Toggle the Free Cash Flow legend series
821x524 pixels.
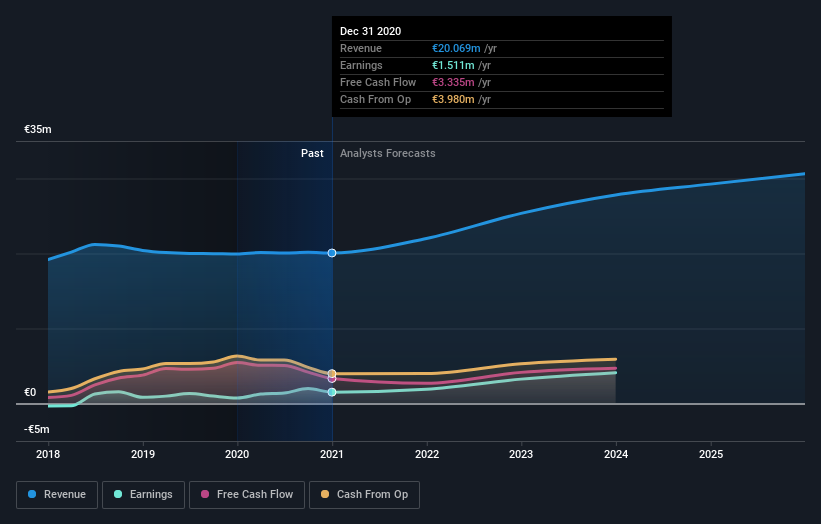pos(247,495)
